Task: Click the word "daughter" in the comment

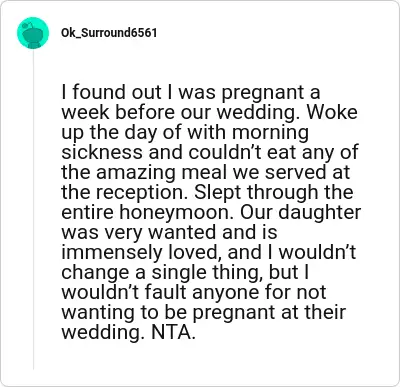Action: click(320, 214)
